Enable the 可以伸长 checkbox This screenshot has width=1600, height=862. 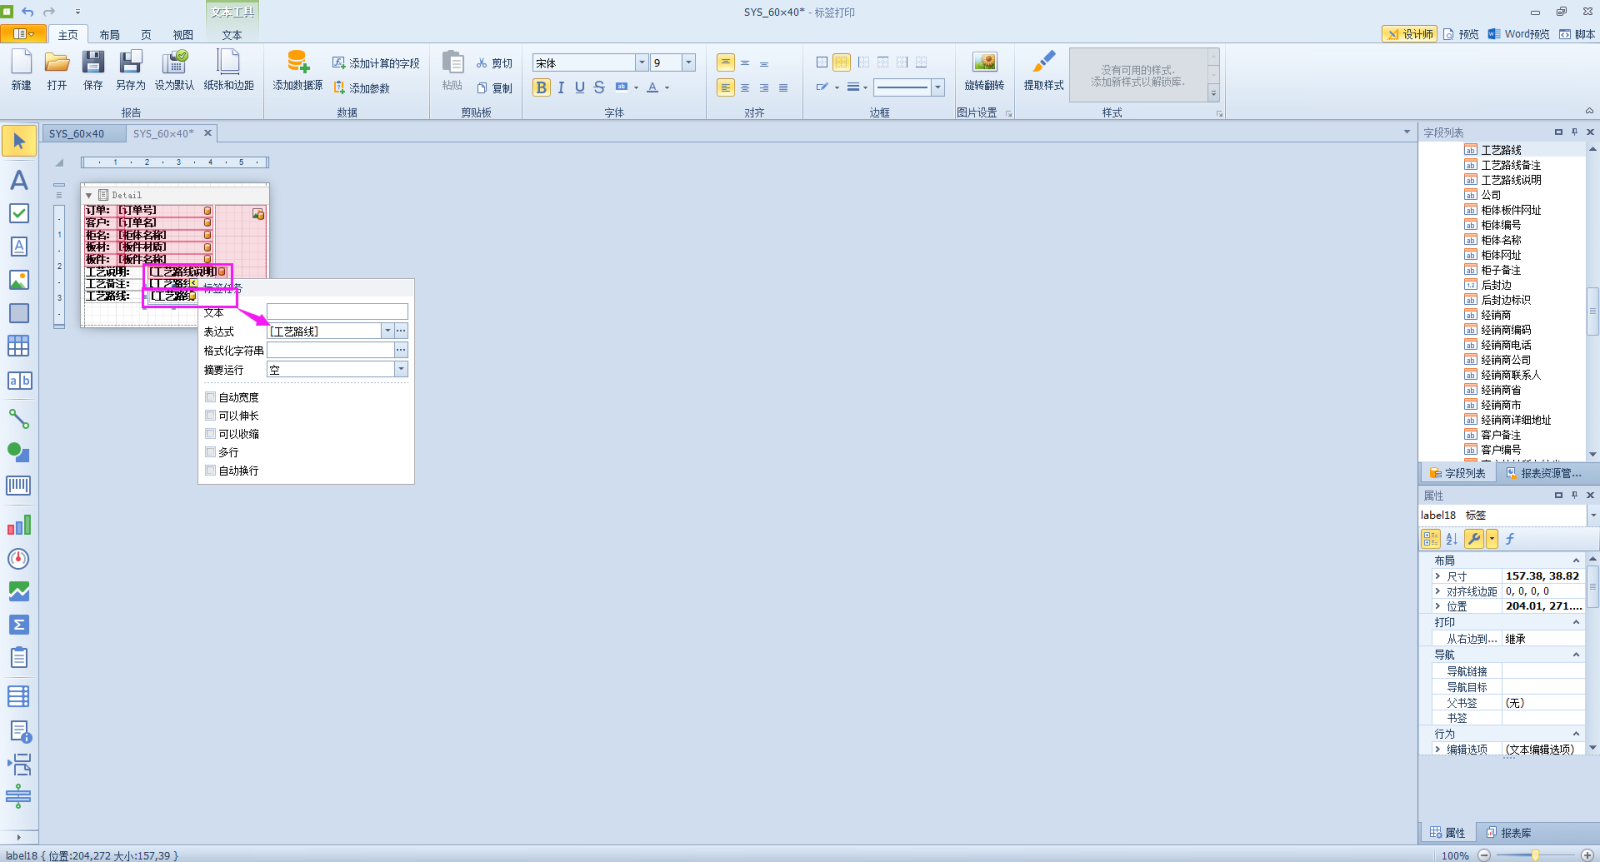click(x=210, y=415)
